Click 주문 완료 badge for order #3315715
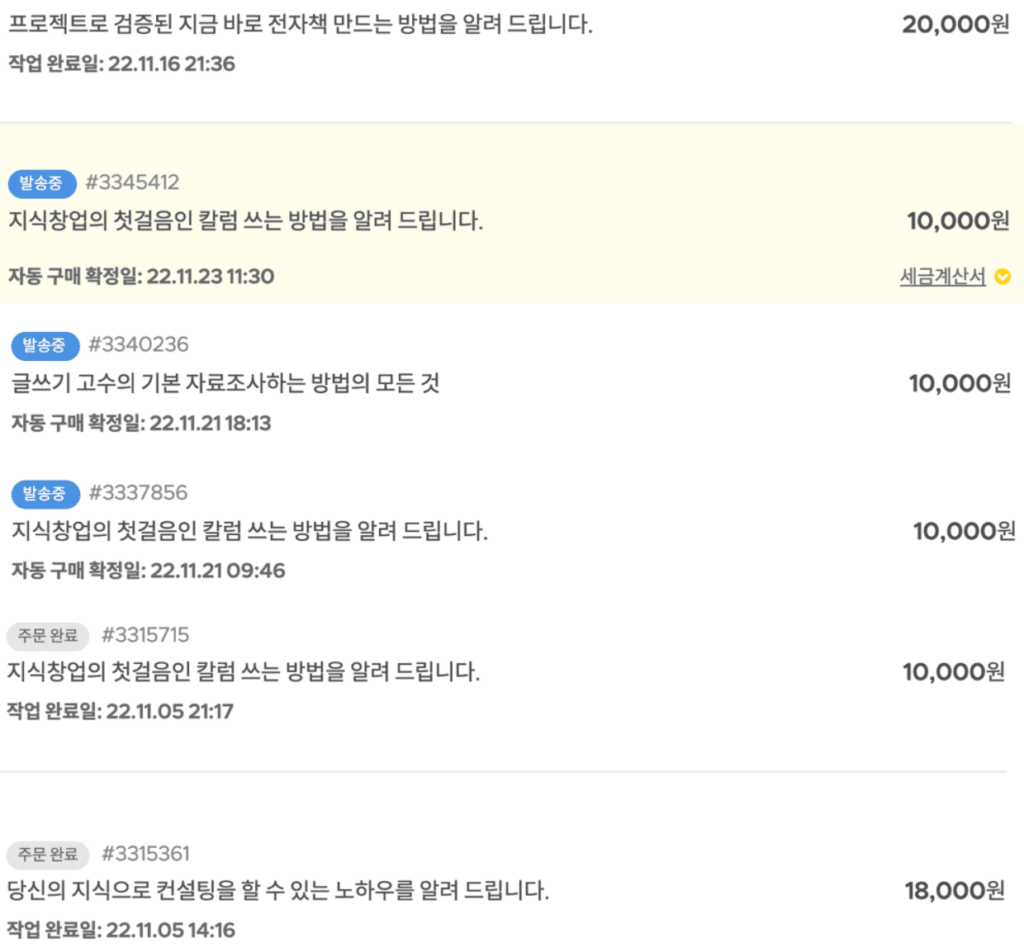The height and width of the screenshot is (948, 1024). pyautogui.click(x=48, y=636)
